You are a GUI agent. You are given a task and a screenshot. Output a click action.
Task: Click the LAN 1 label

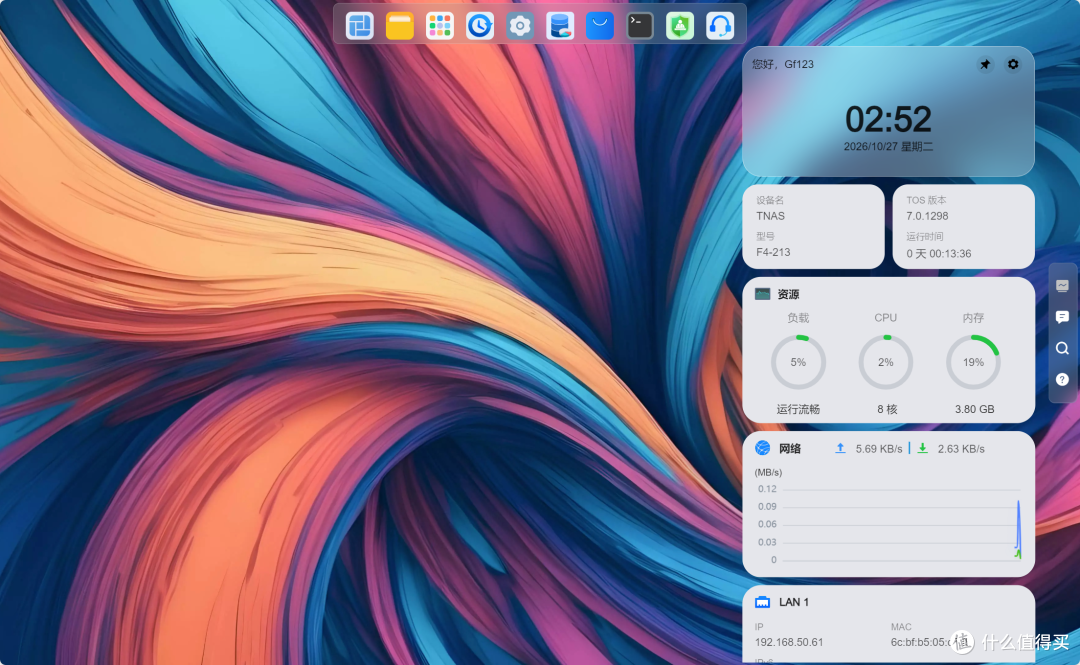[x=793, y=602]
